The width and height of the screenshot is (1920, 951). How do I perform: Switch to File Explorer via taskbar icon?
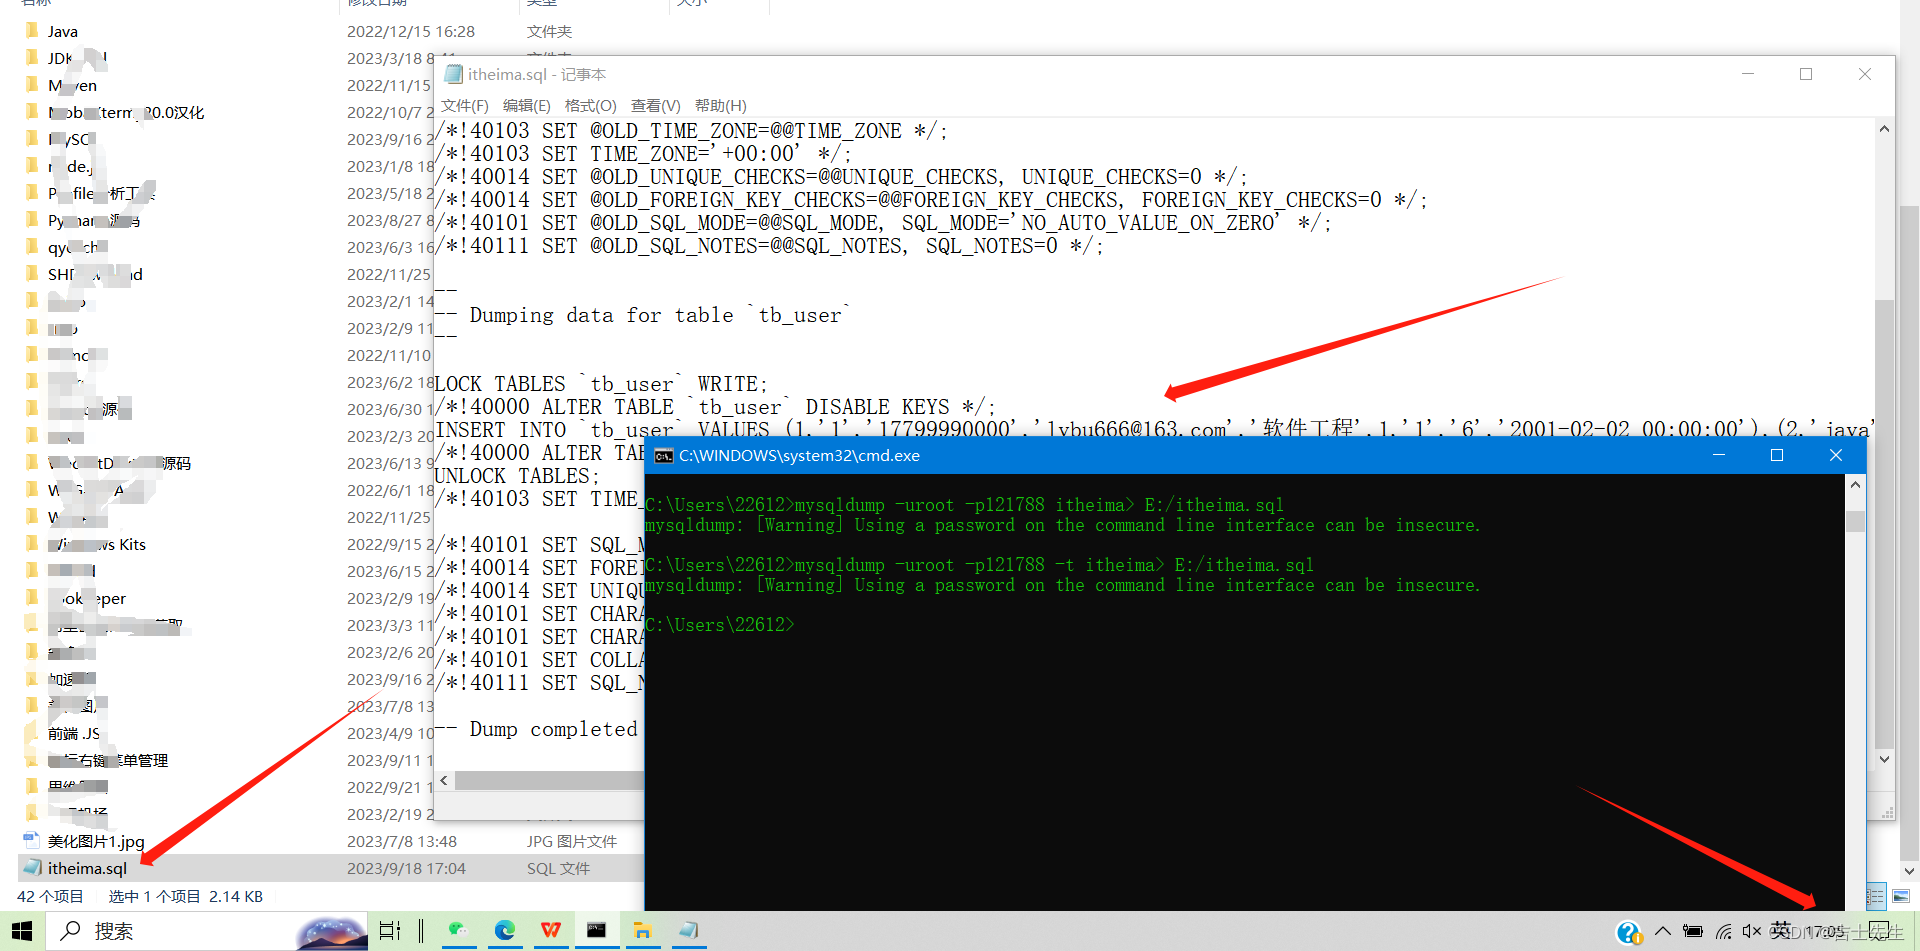pyautogui.click(x=642, y=931)
